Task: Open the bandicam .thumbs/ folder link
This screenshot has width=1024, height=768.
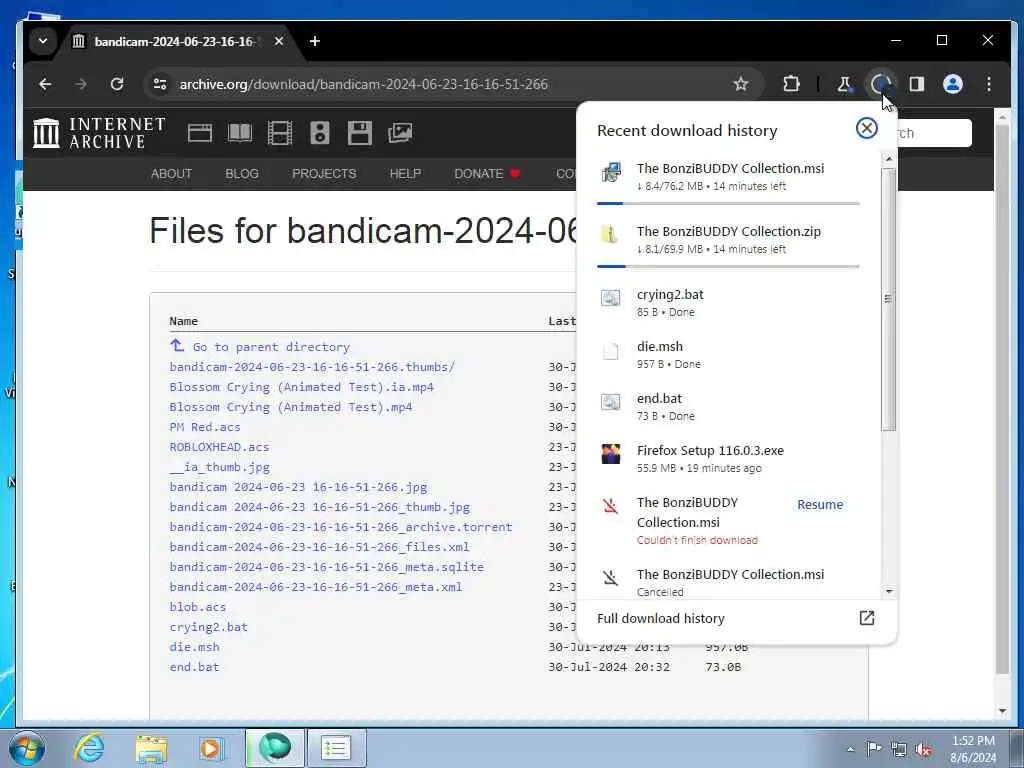Action: coord(312,367)
